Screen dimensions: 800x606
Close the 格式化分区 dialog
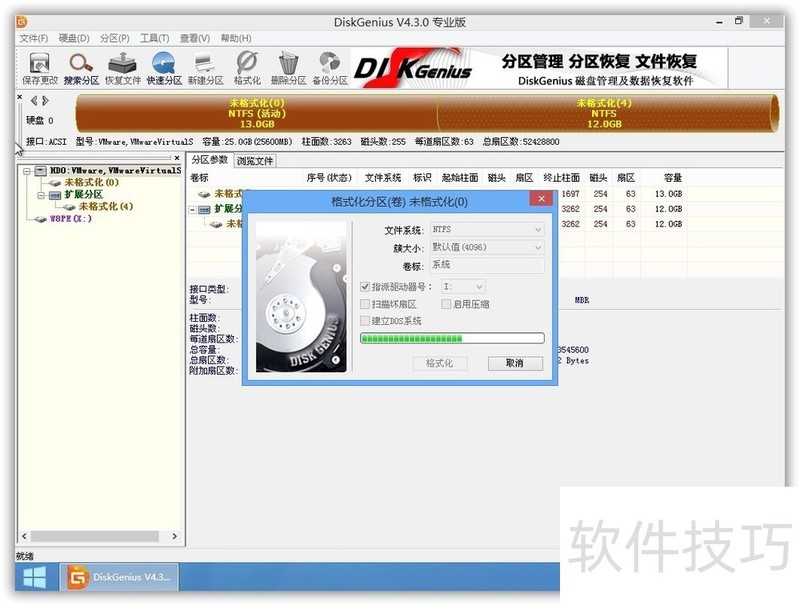tap(541, 199)
